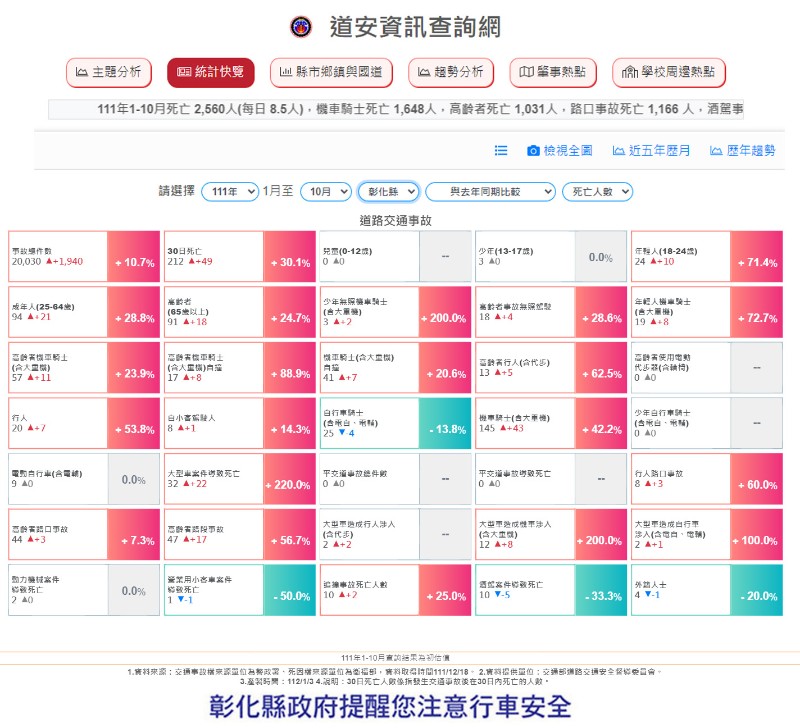
Task: Click the site logo emblem beside the title
Action: (300, 27)
